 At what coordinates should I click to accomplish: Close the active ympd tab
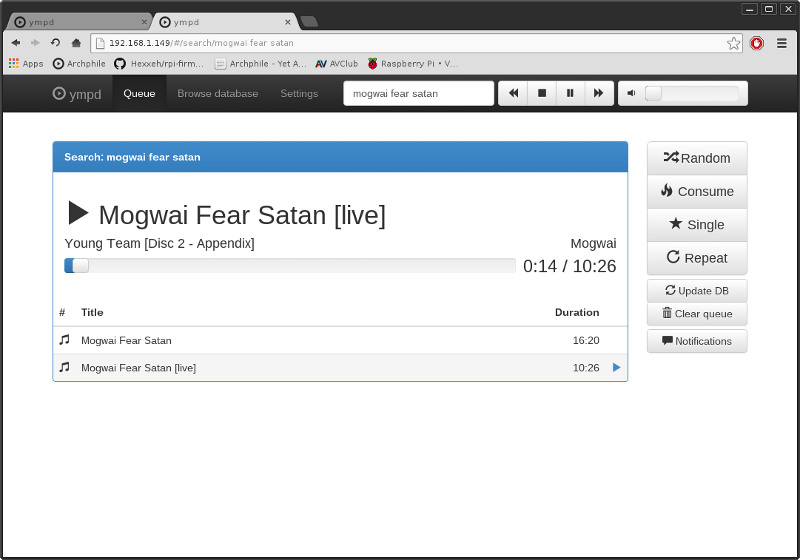[x=288, y=22]
